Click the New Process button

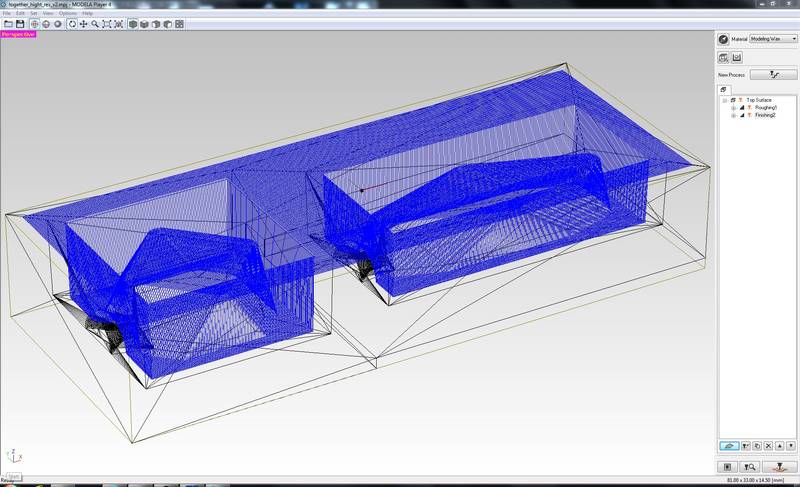point(773,74)
